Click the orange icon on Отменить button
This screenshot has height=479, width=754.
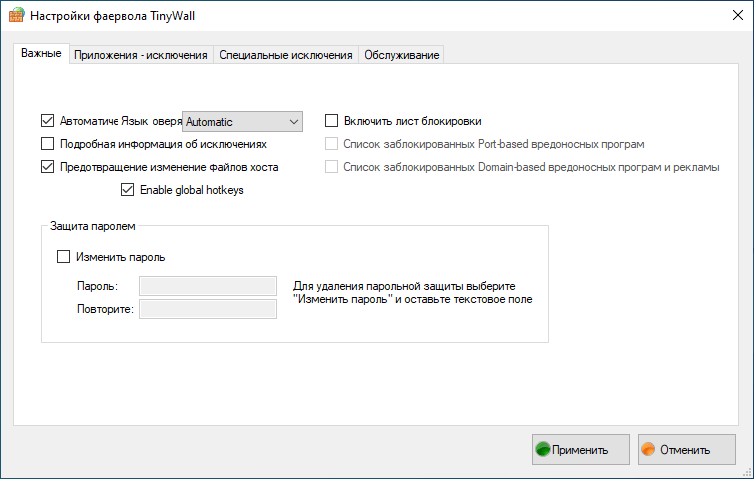click(648, 450)
